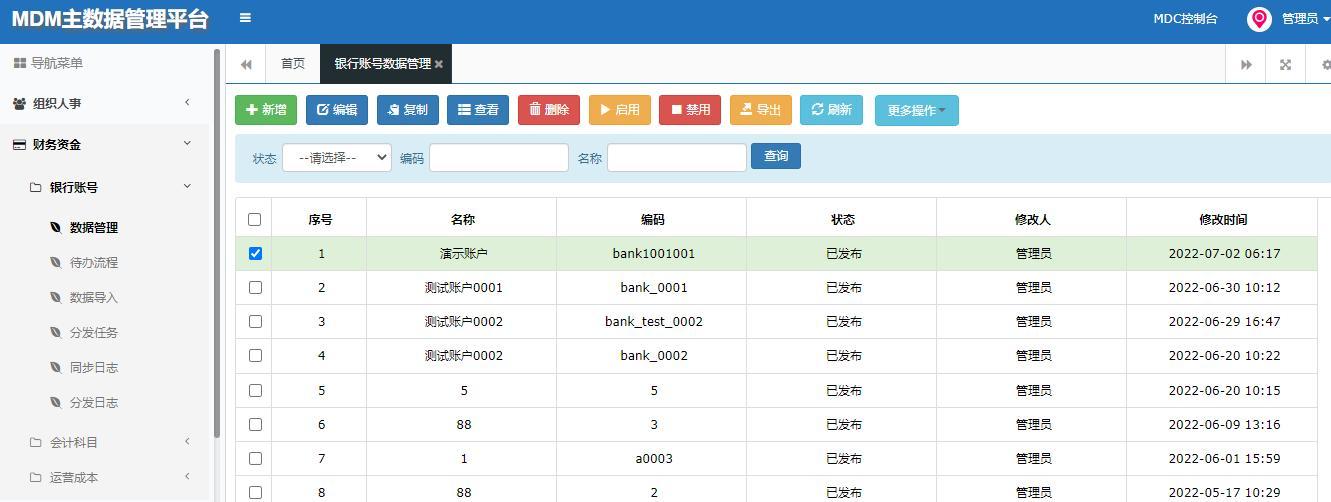Image resolution: width=1331 pixels, height=502 pixels.
Task: Open the MDC控制台 link
Action: [x=1185, y=18]
